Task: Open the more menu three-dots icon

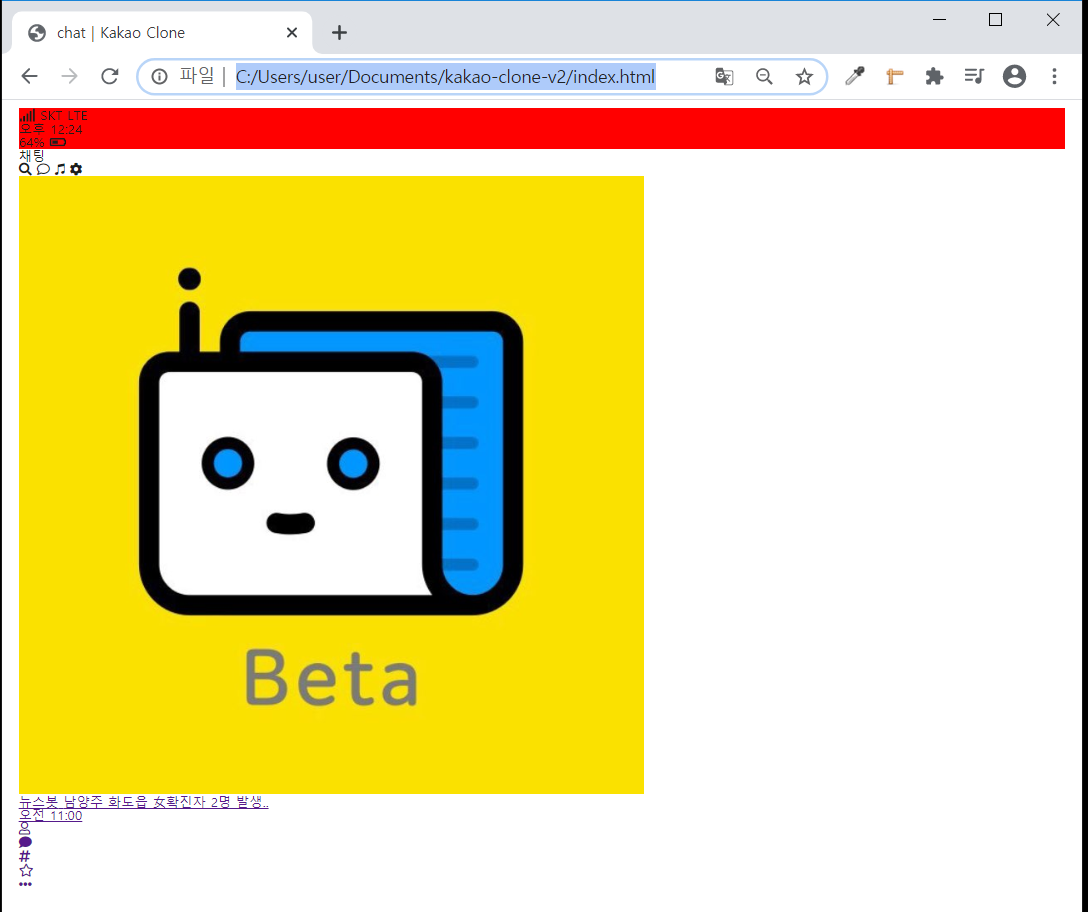Action: (26, 884)
